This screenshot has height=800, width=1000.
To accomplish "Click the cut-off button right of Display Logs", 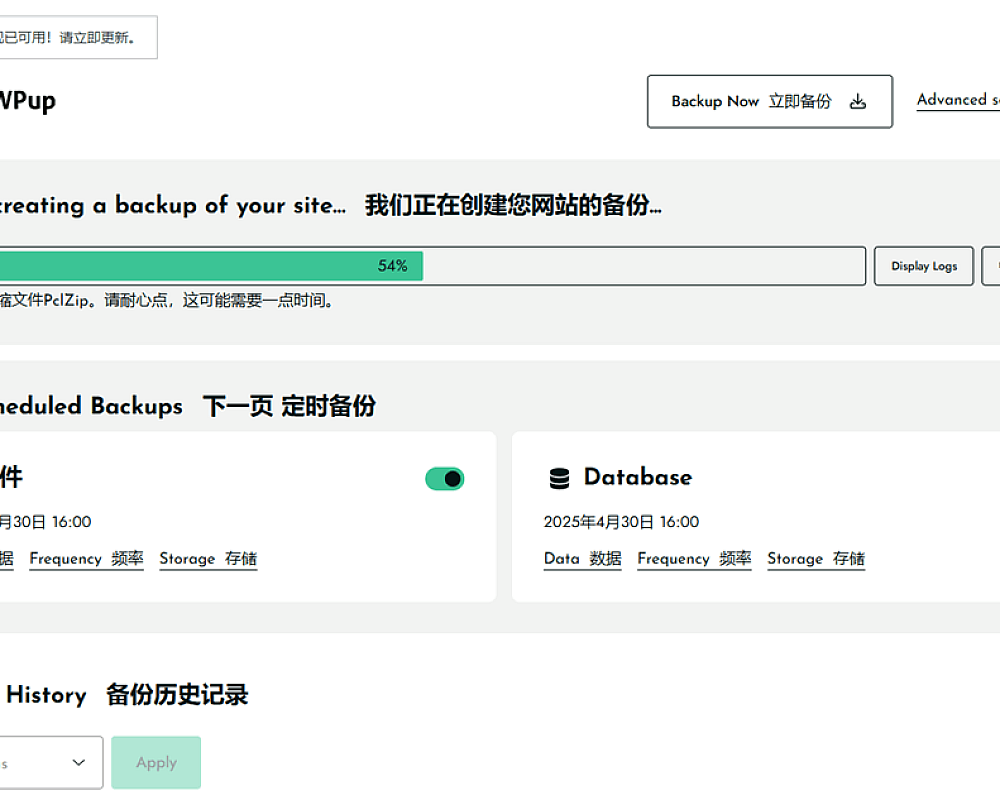I will pyautogui.click(x=992, y=266).
